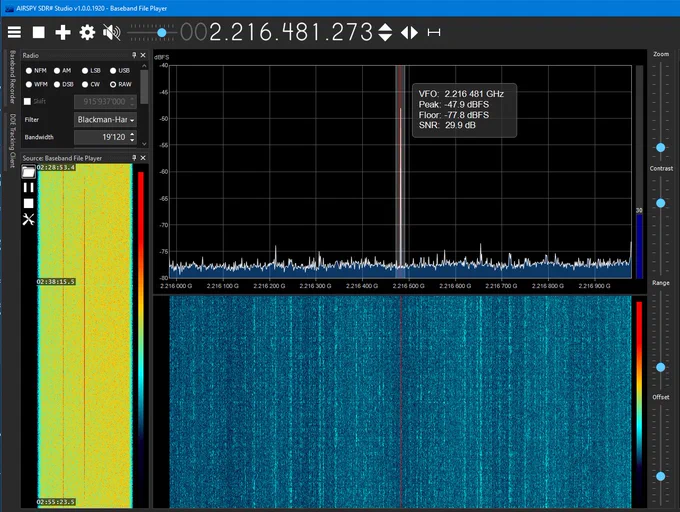Viewport: 680px width, 512px height.
Task: Adjust the Range slider
Action: [660, 368]
